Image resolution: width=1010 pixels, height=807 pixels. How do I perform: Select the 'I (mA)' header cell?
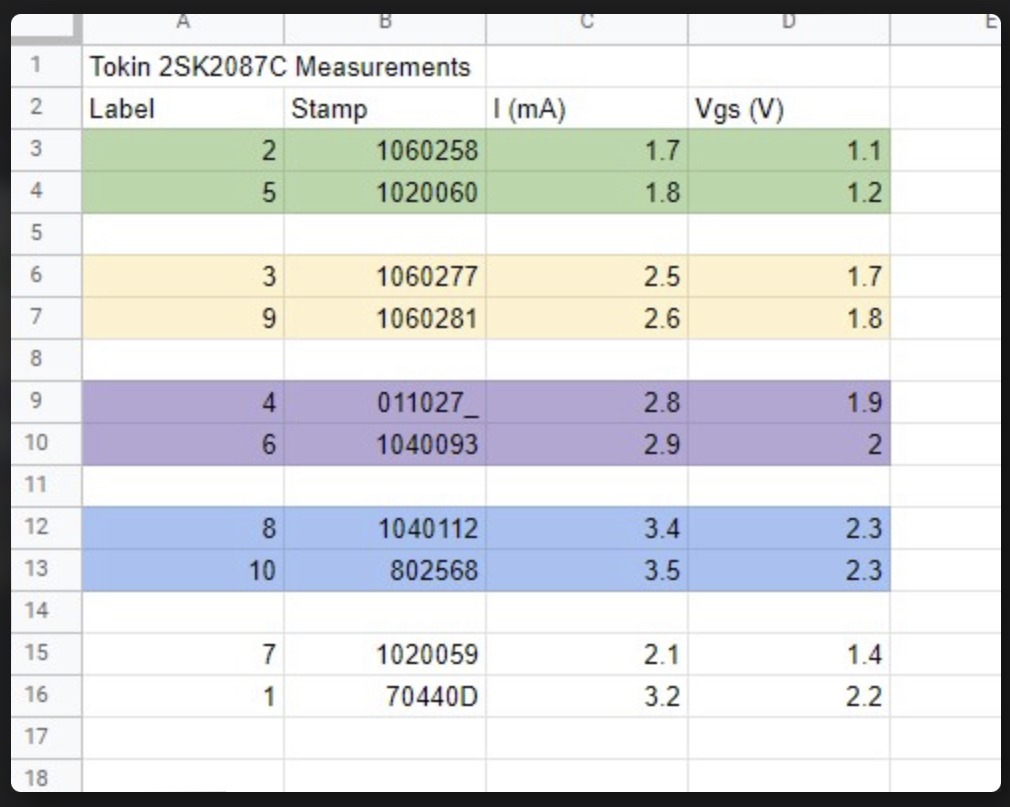pyautogui.click(x=587, y=108)
